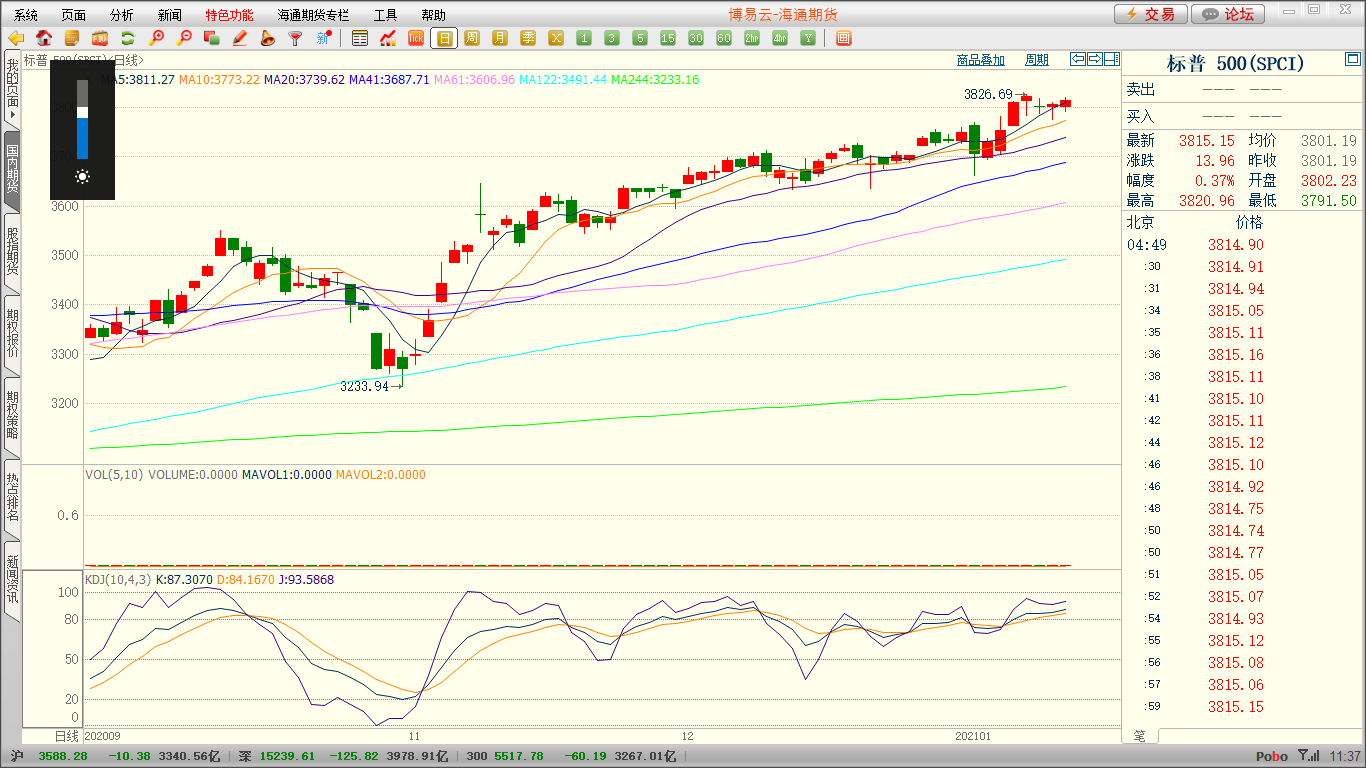Switch to the weekly (周) period

pos(472,39)
